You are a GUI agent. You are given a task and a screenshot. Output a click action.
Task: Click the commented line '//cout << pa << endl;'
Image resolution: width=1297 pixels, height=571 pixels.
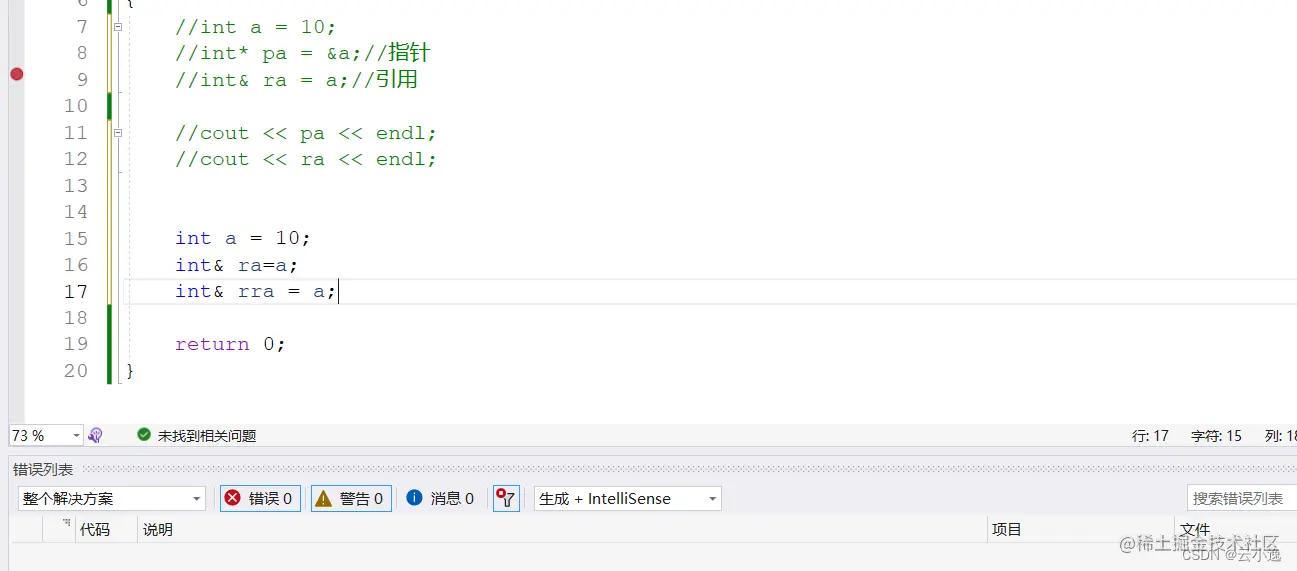coord(306,133)
